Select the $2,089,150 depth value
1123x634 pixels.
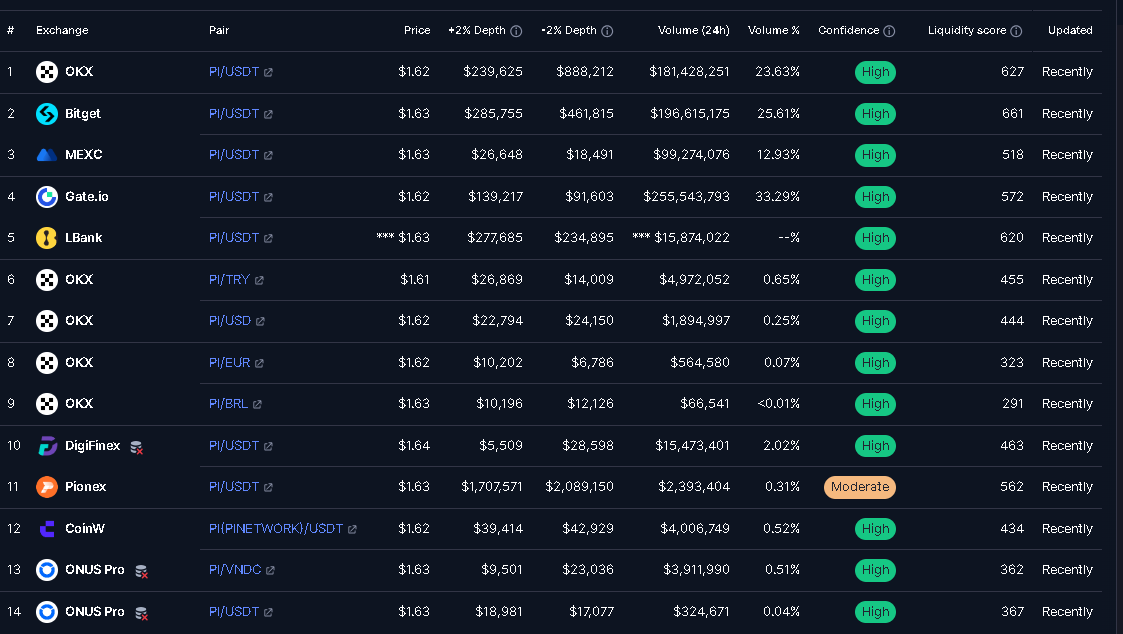coord(579,487)
